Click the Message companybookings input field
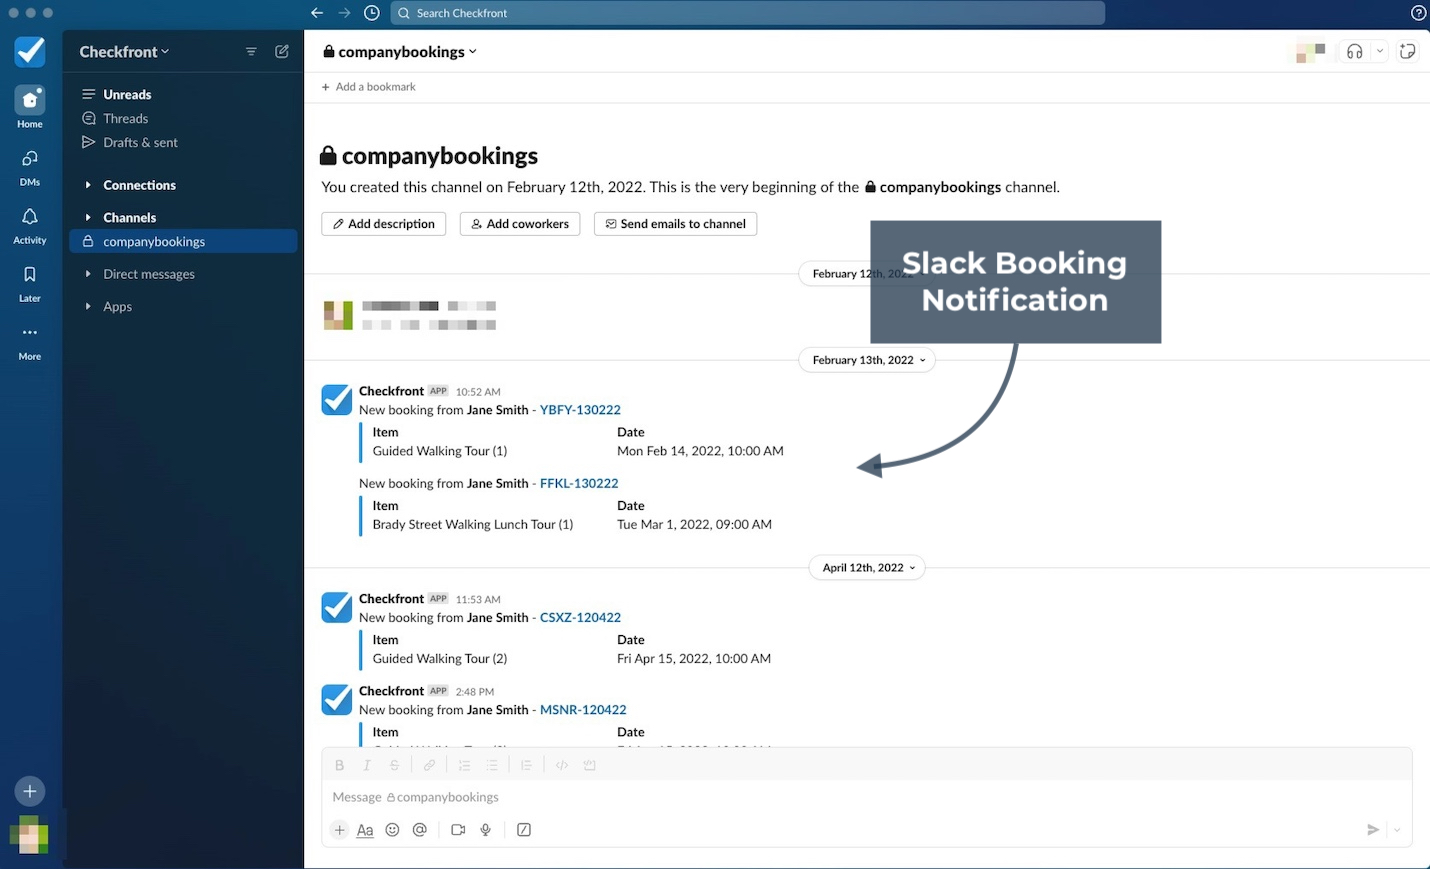 point(866,797)
